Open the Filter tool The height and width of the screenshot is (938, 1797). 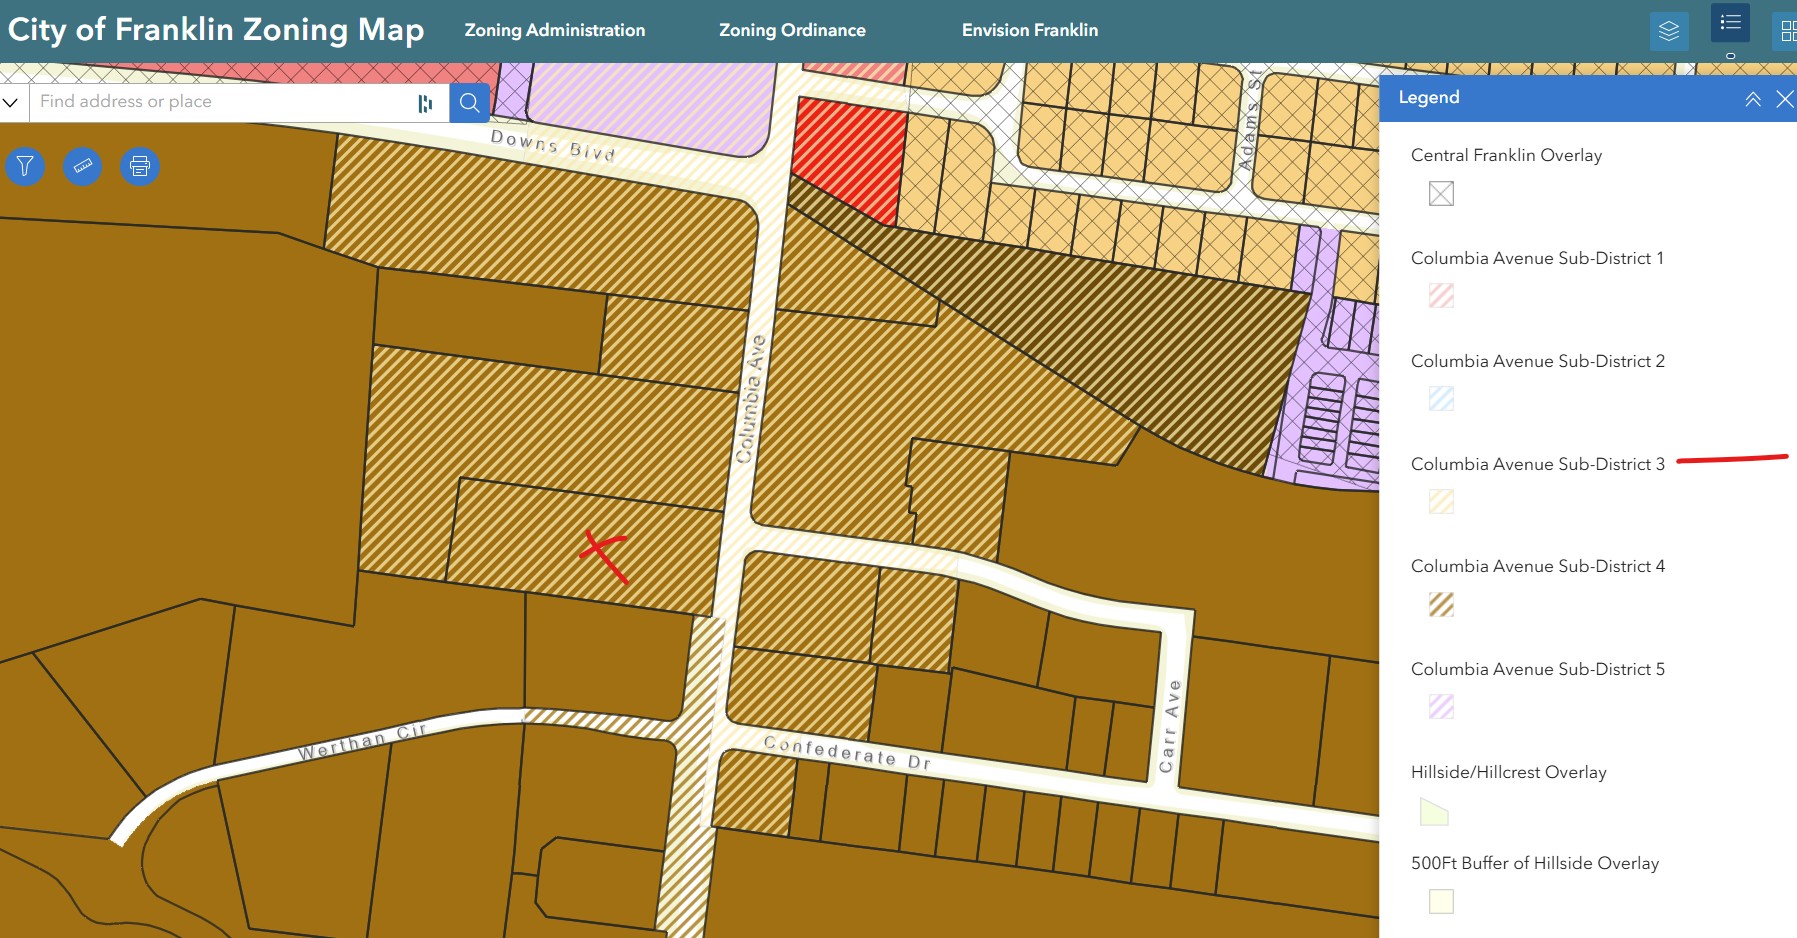[25, 166]
